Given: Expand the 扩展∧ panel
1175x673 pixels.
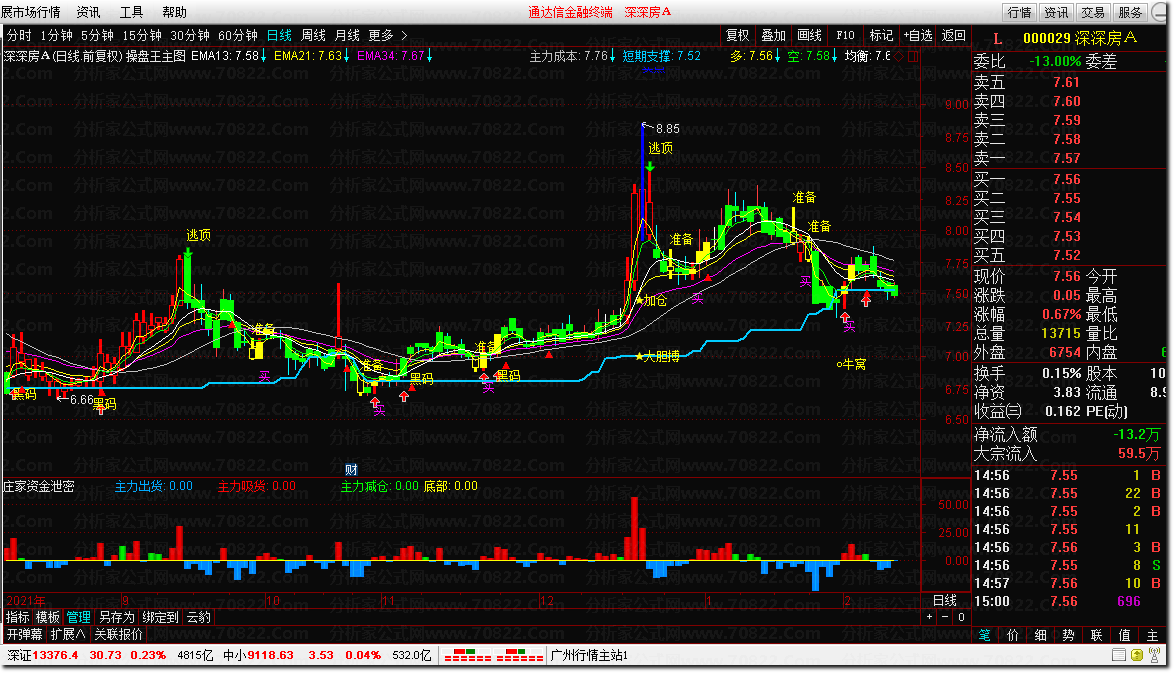Looking at the screenshot, I should [x=68, y=634].
